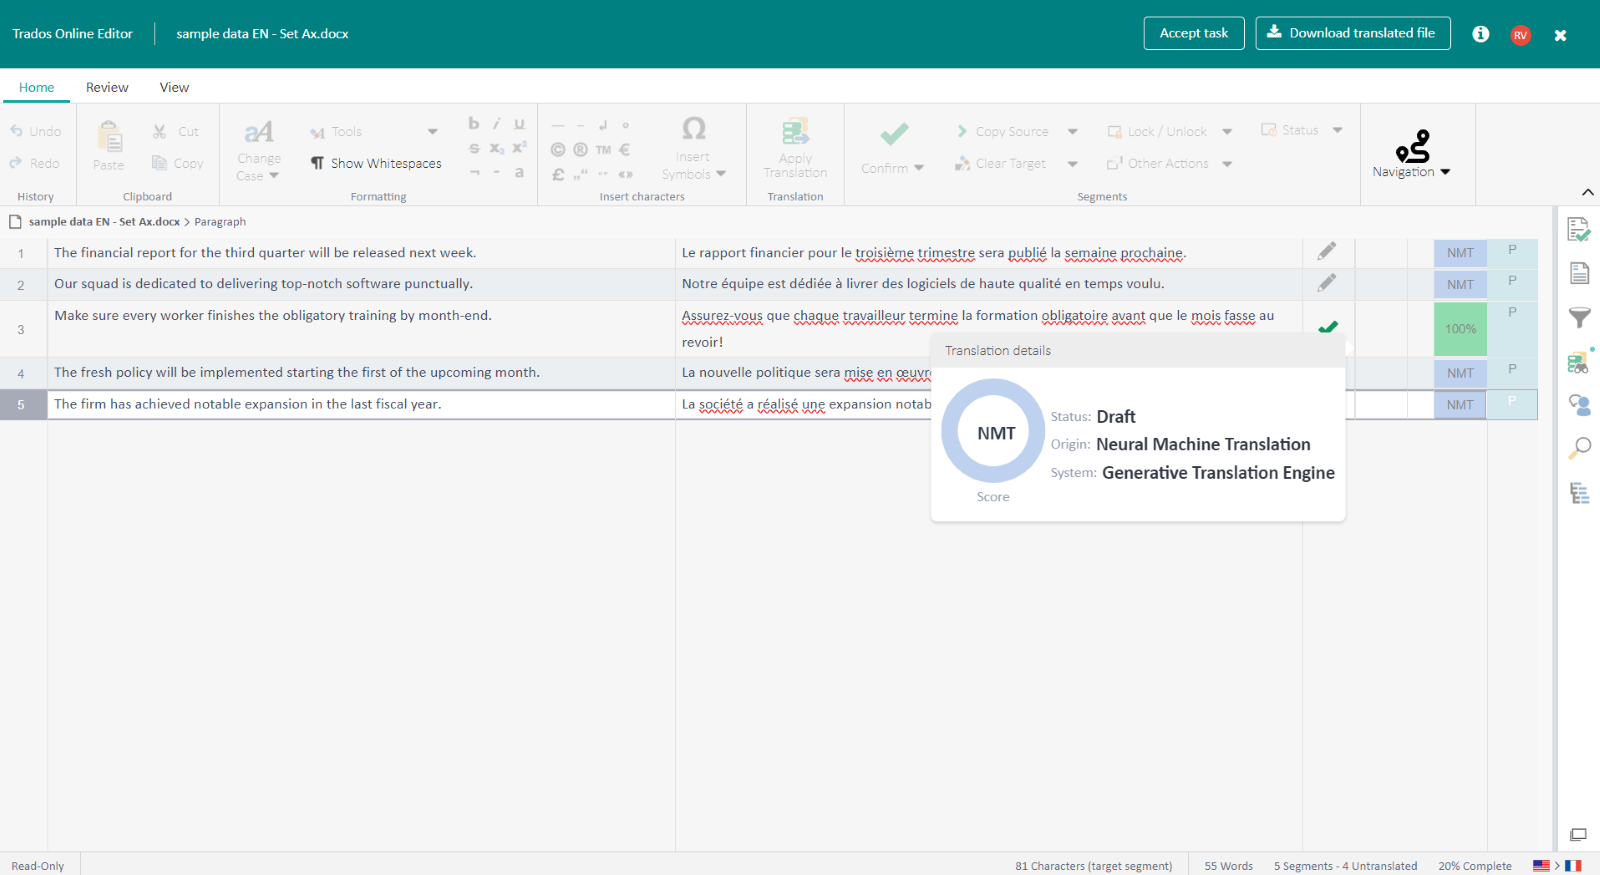Toggle superscript formatting
Screen dimensions: 1600x875
click(x=520, y=147)
